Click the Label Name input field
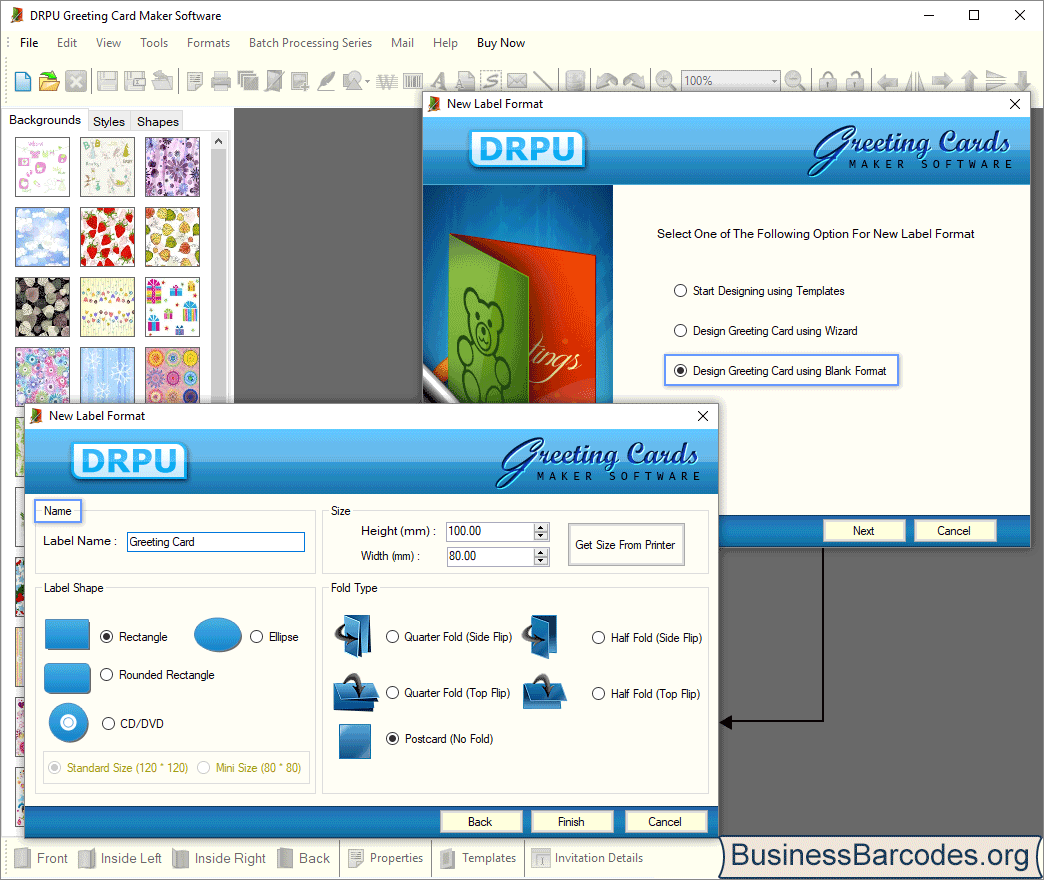 pyautogui.click(x=216, y=542)
